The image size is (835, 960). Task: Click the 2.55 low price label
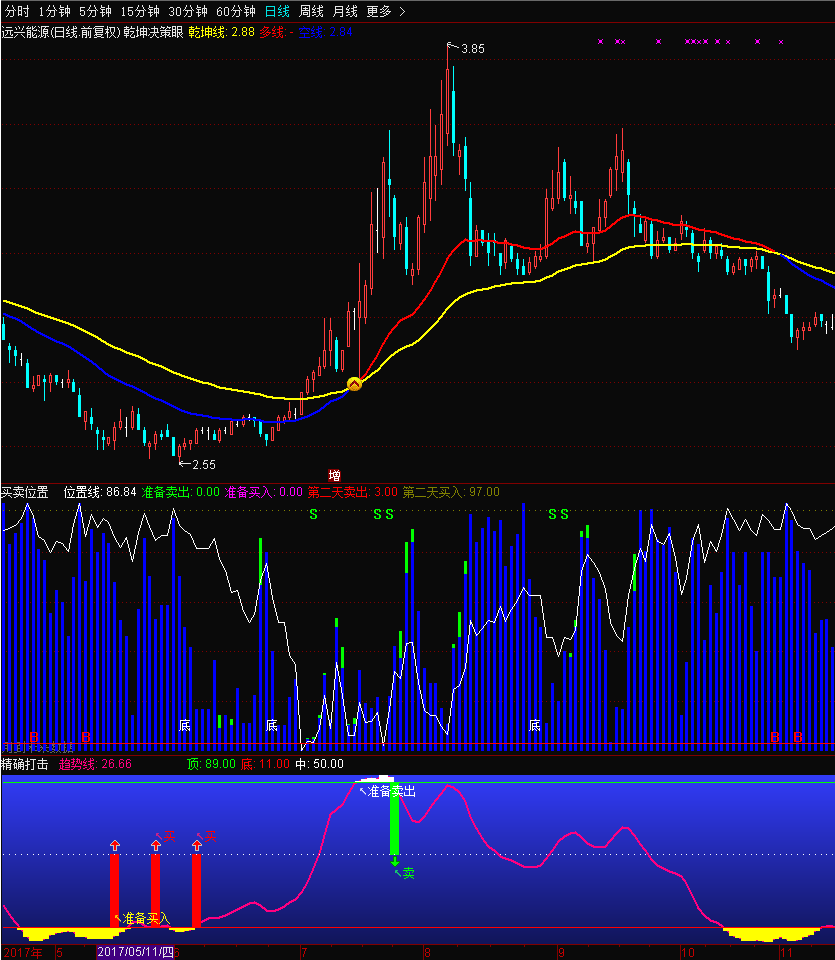(204, 465)
